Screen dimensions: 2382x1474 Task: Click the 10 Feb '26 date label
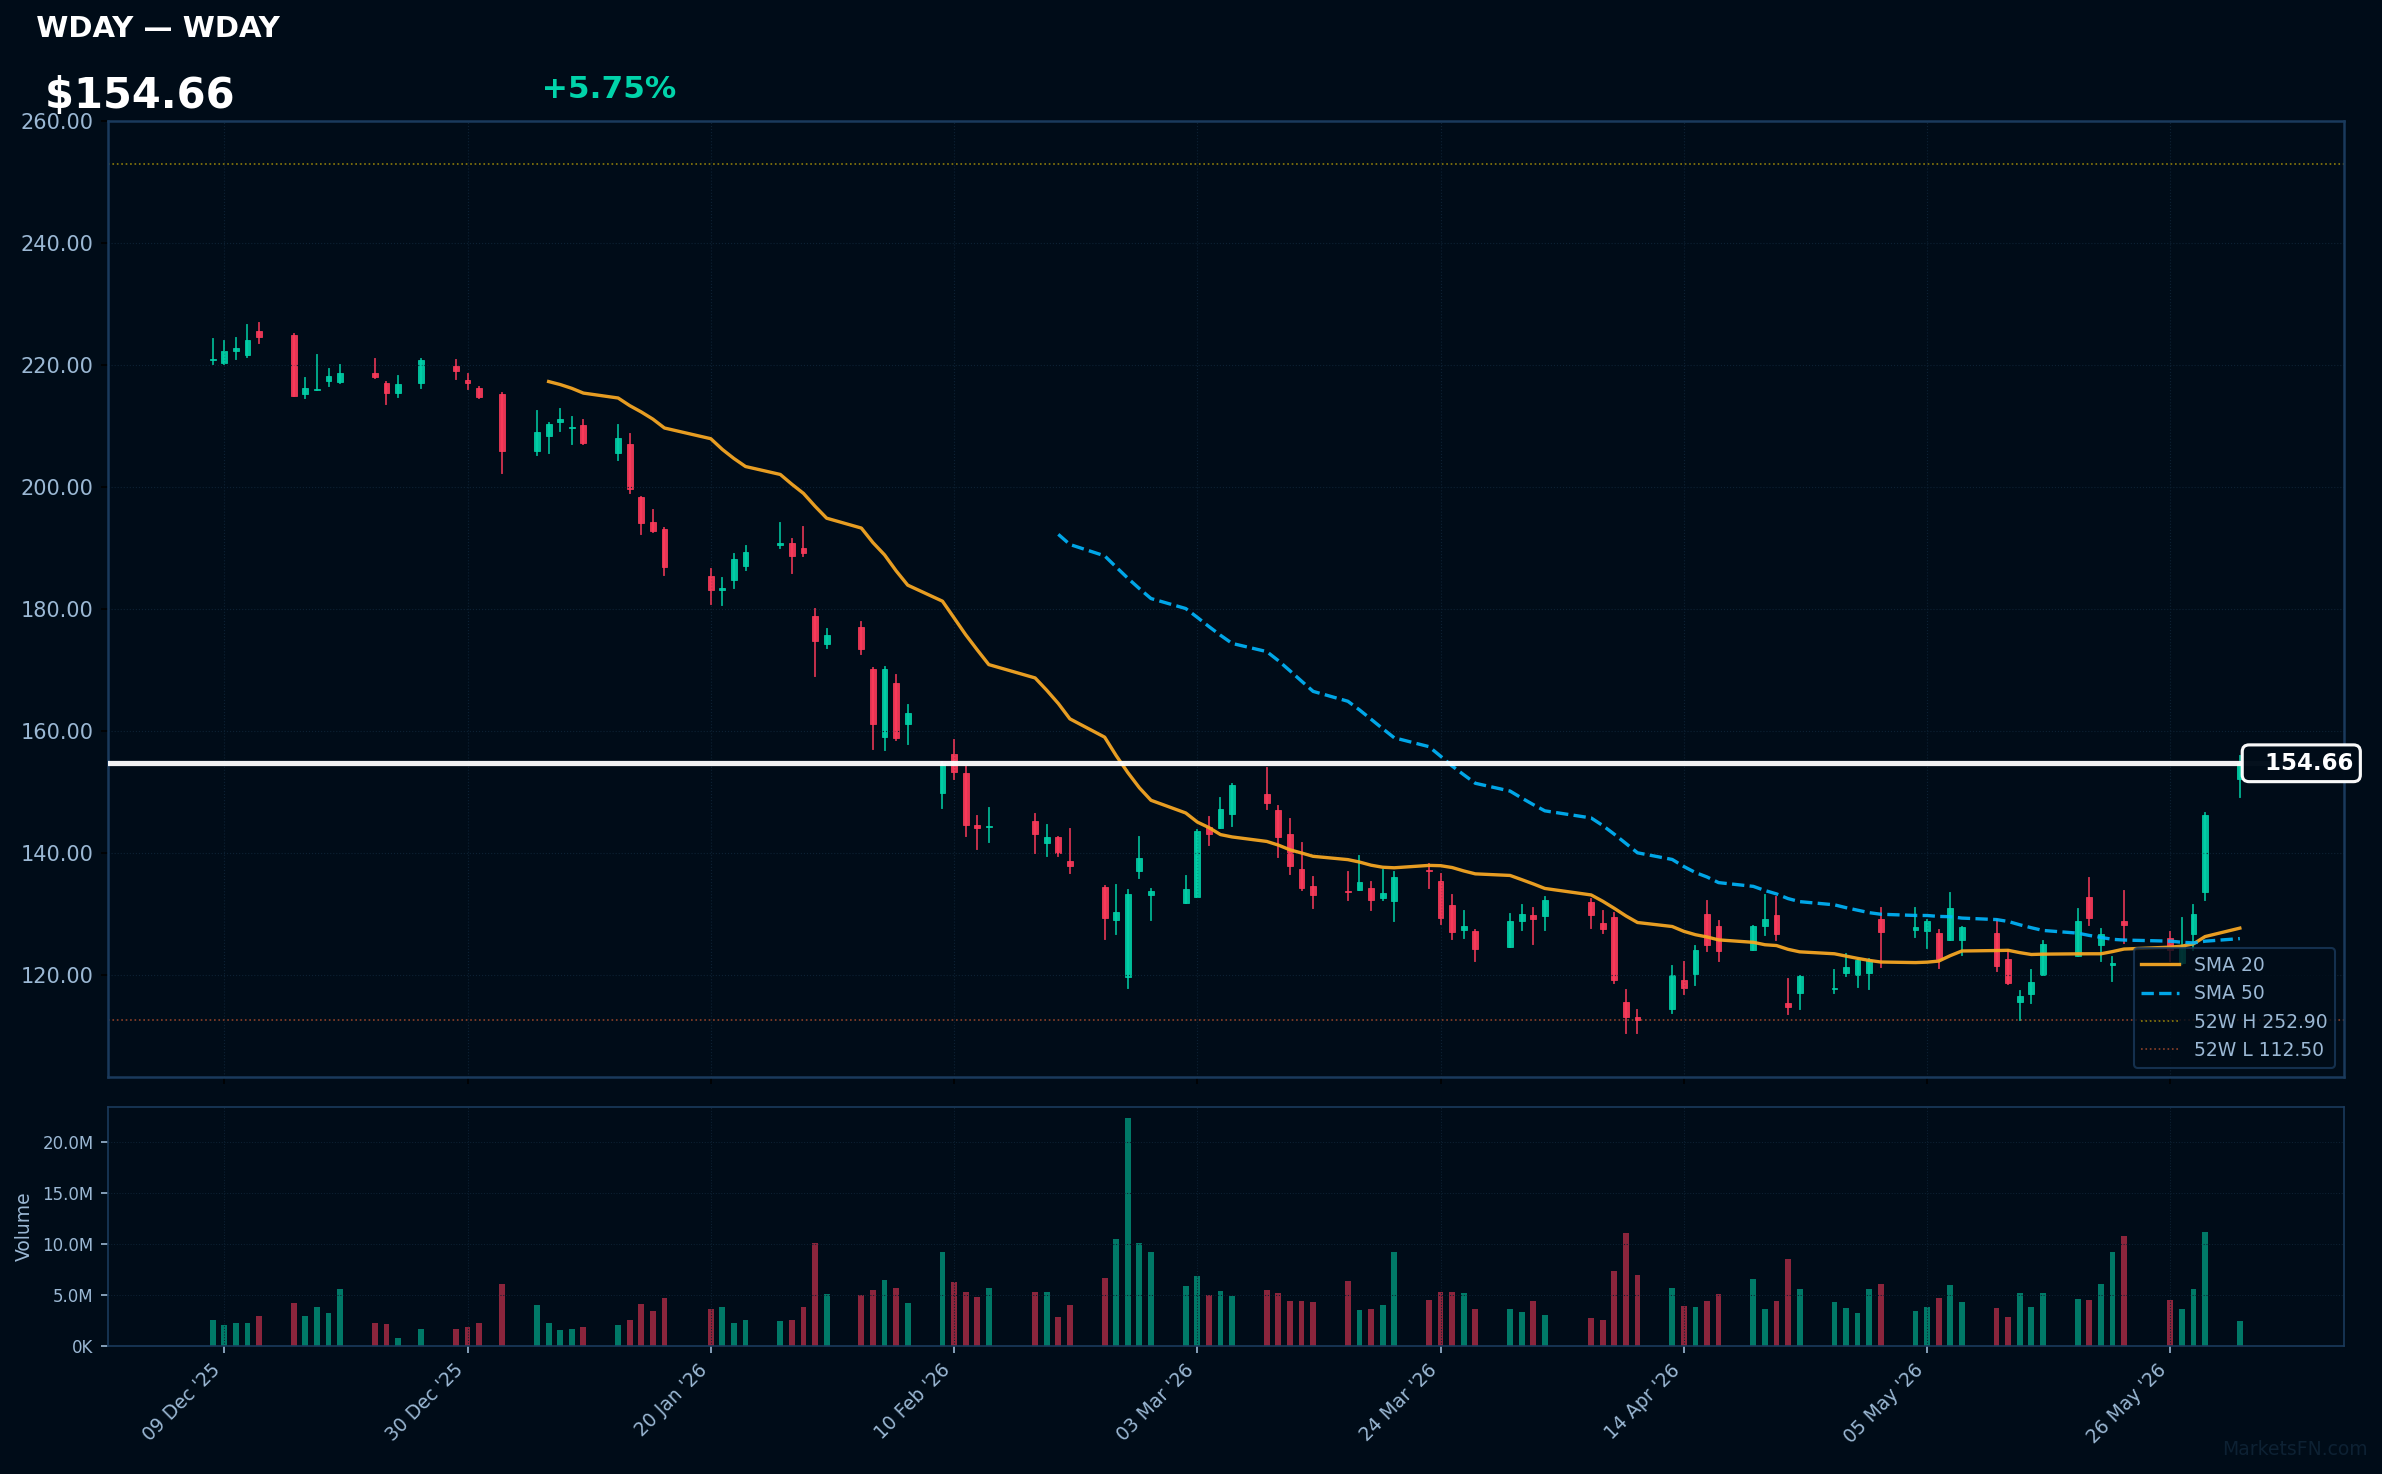[911, 1402]
